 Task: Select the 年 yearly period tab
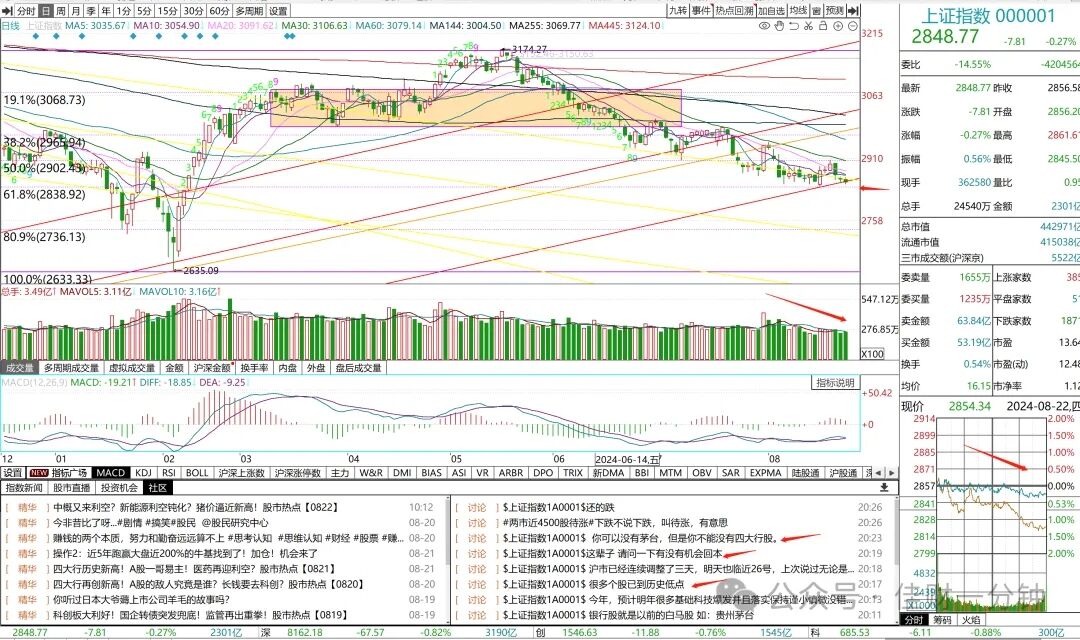(106, 11)
